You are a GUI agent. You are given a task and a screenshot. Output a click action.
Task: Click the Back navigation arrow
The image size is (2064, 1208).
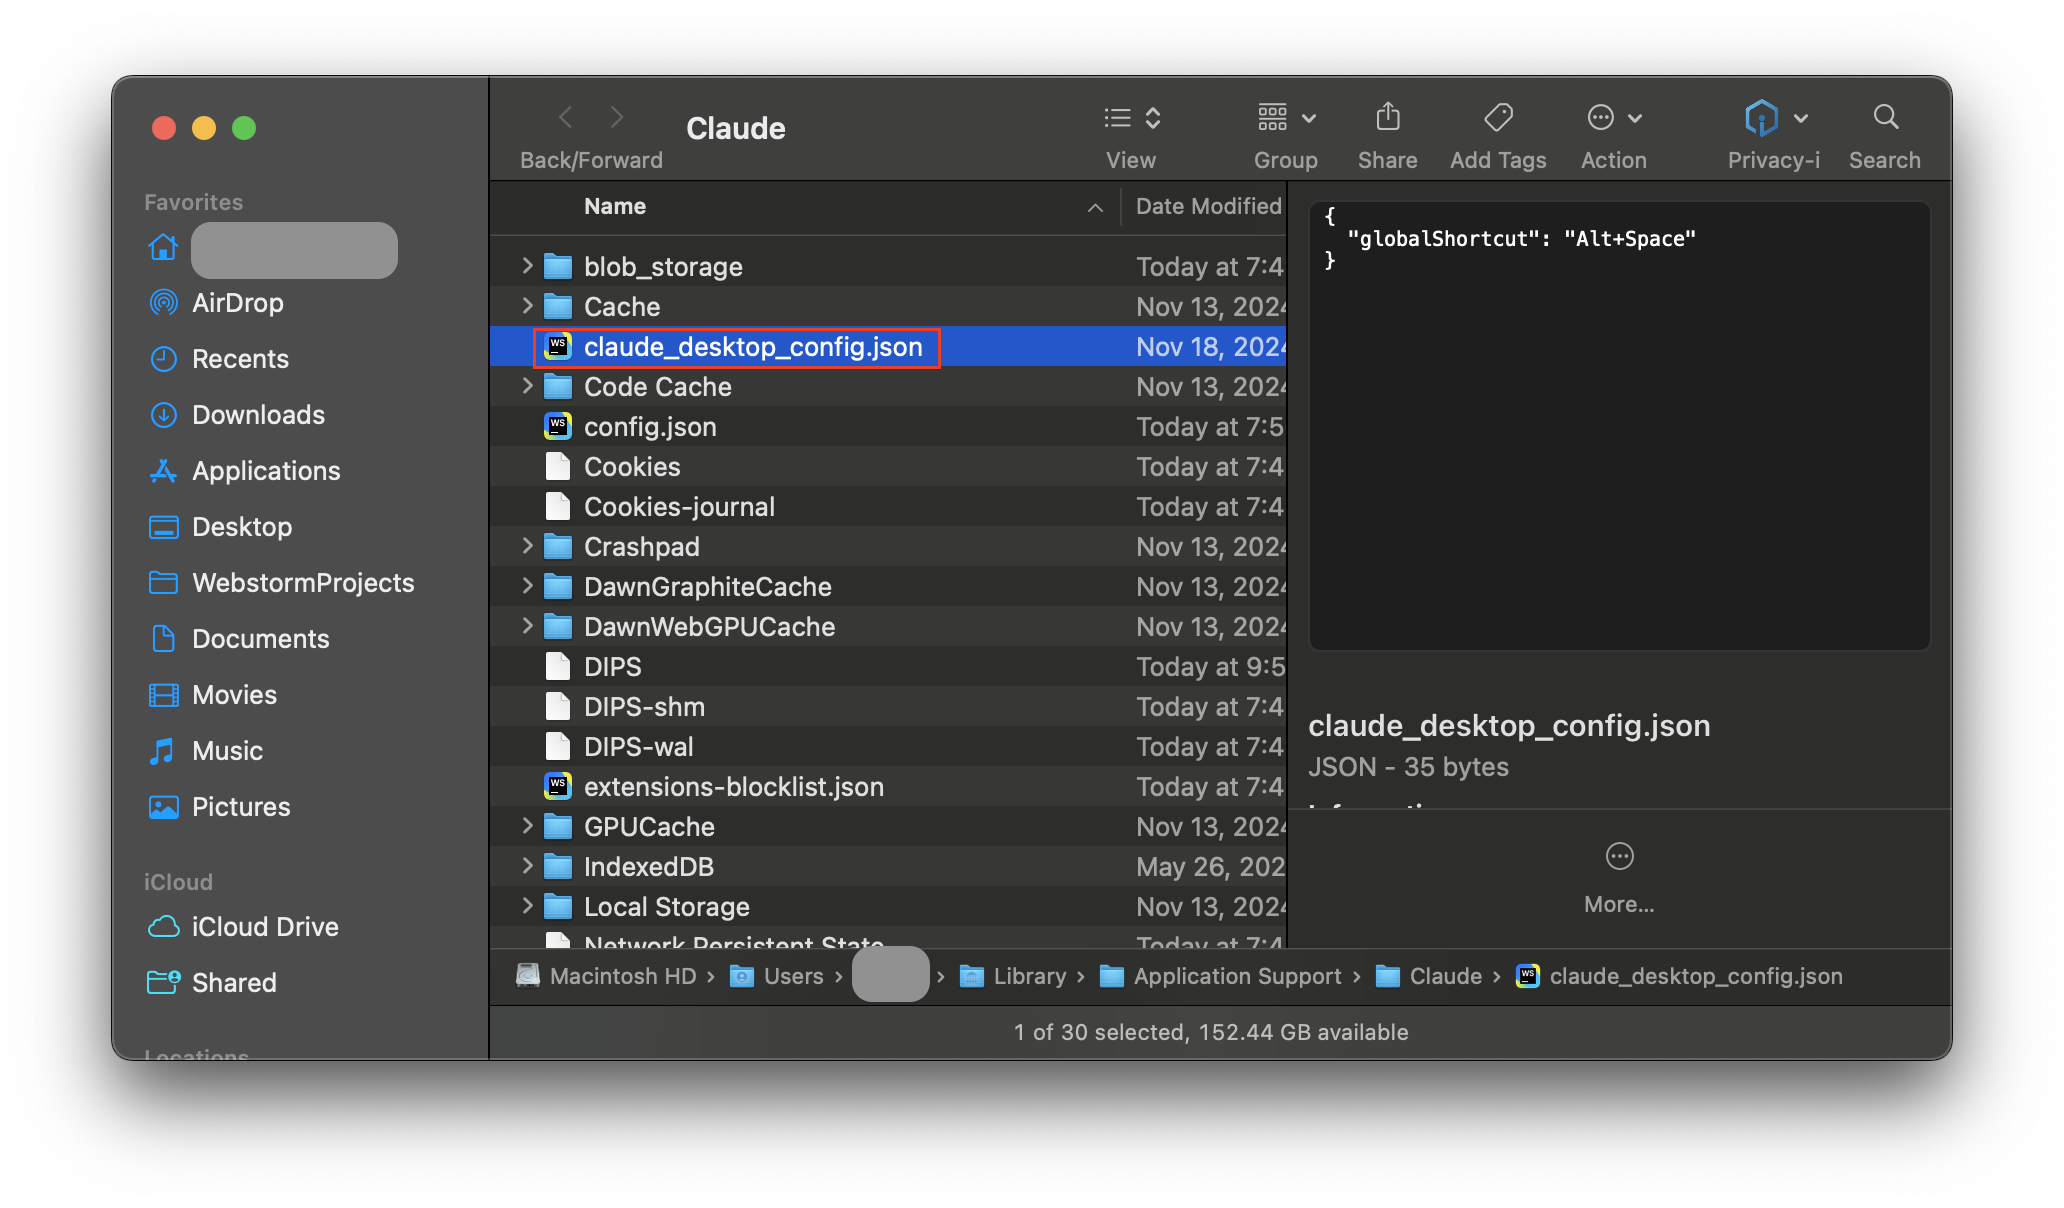point(566,118)
